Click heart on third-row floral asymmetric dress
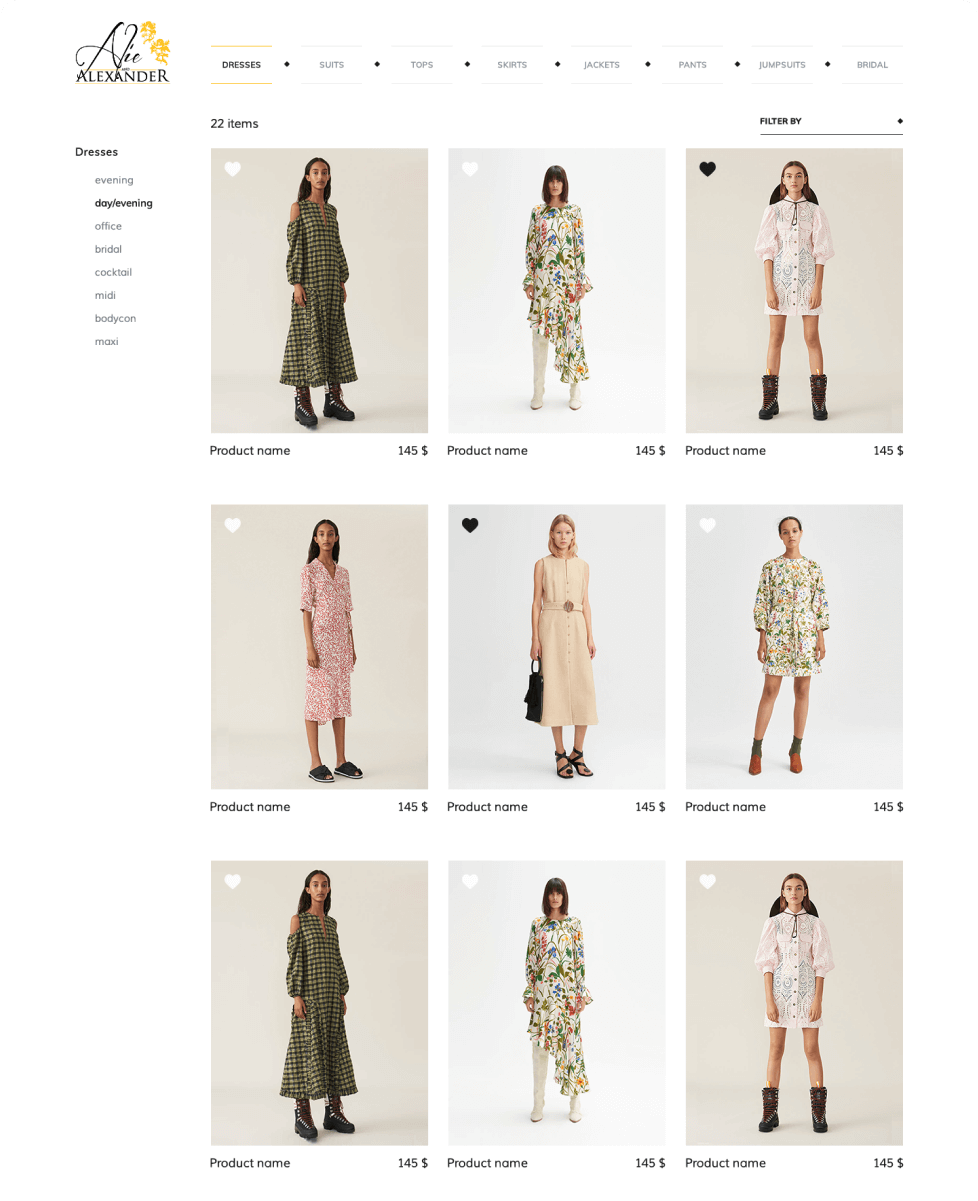Image resolution: width=978 pixels, height=1201 pixels. 470,882
